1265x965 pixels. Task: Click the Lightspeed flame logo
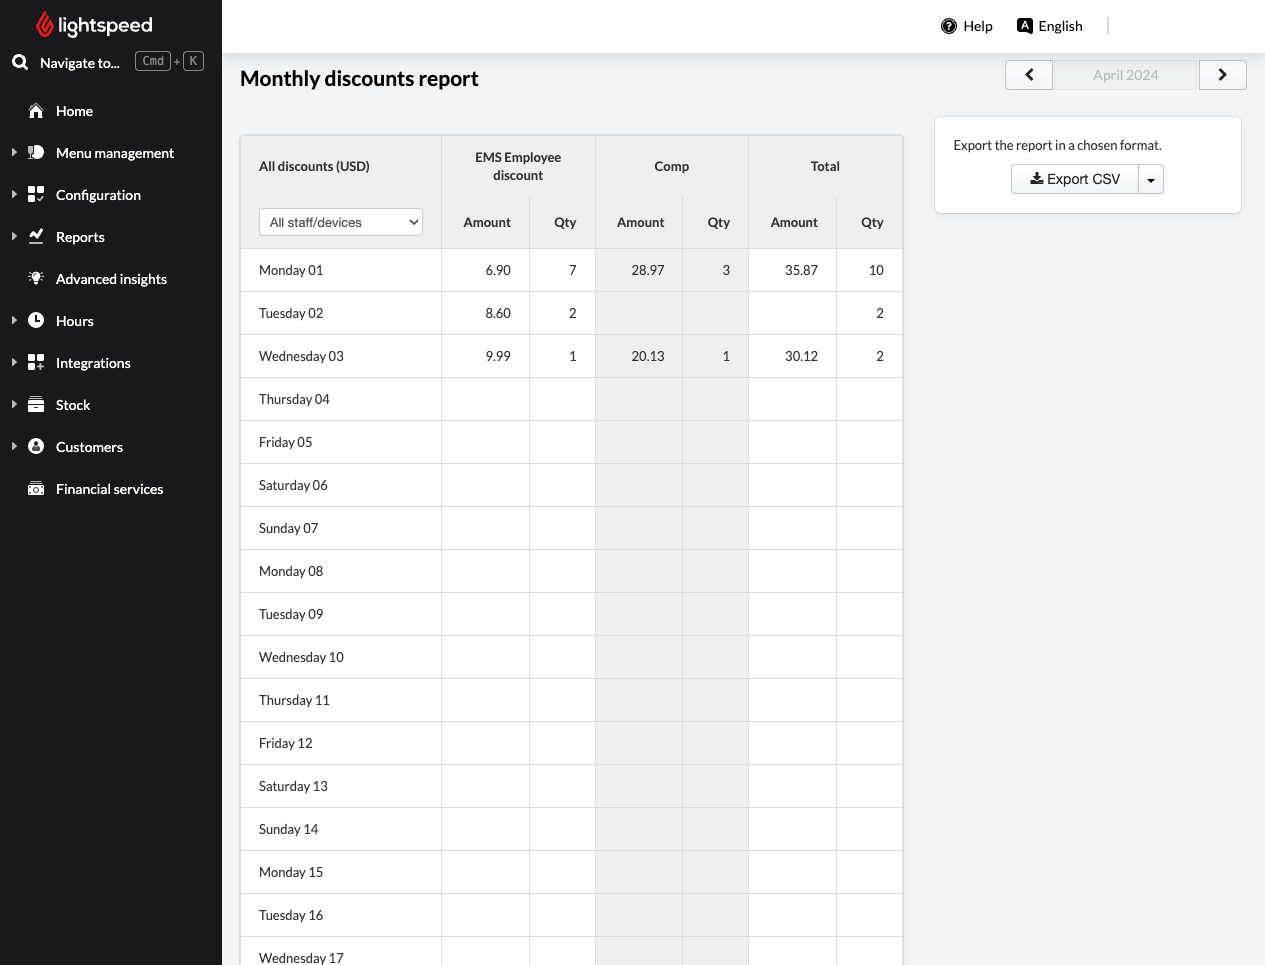45,24
